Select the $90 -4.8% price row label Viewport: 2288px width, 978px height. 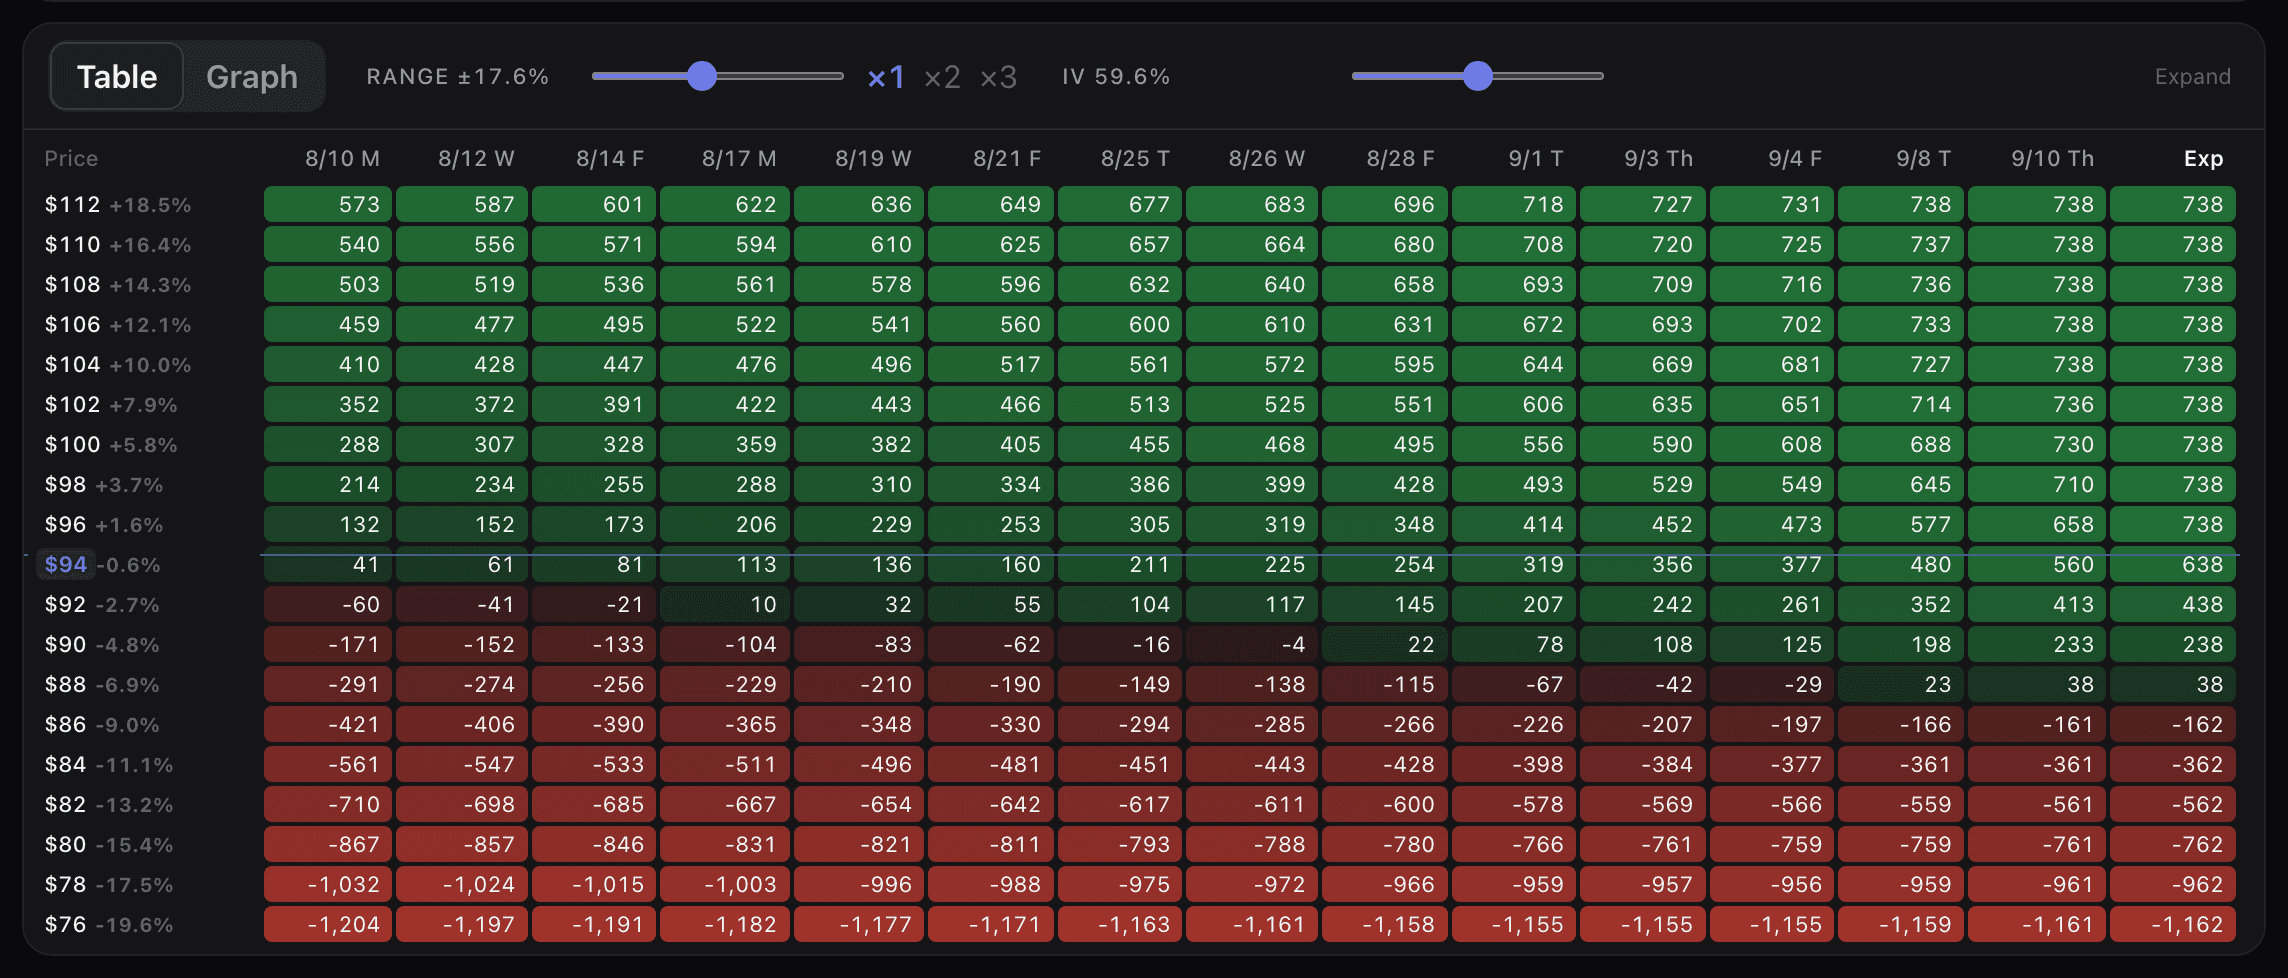coord(102,645)
